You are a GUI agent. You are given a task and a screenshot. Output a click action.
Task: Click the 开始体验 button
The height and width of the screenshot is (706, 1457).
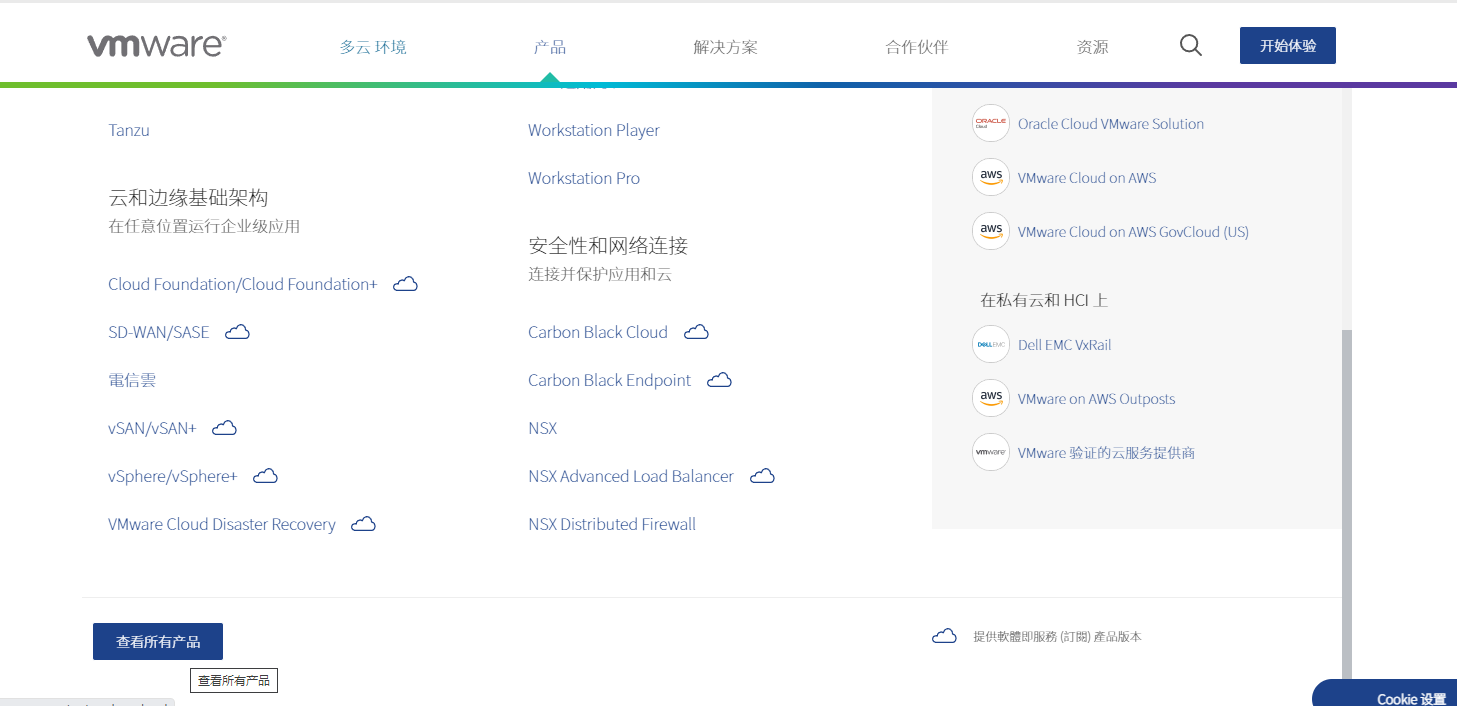[x=1288, y=46]
